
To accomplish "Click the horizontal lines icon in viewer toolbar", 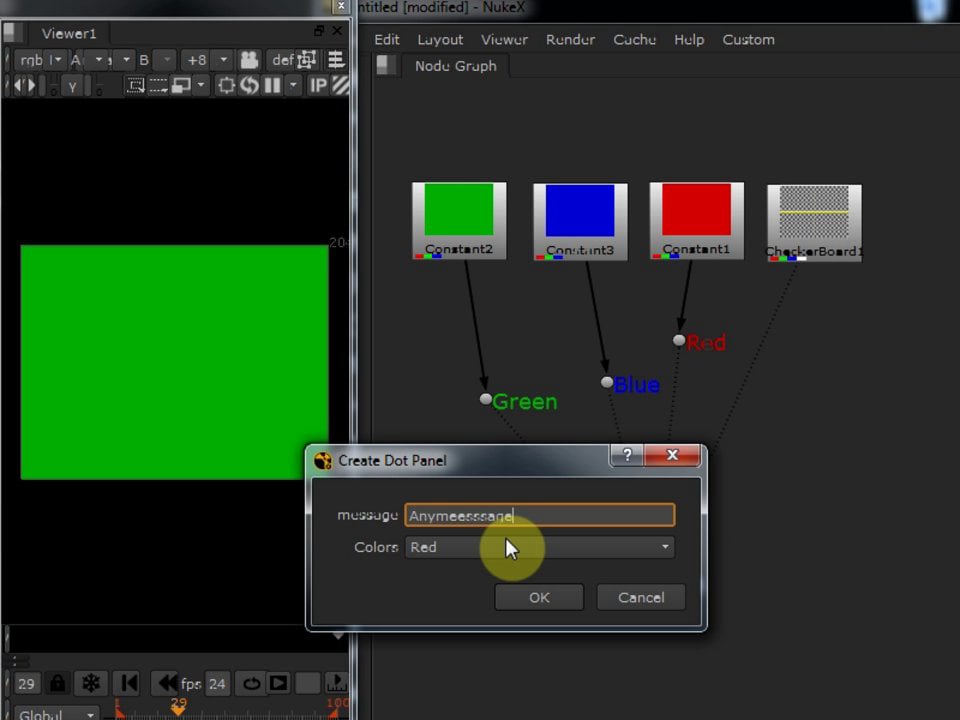I will (x=336, y=60).
